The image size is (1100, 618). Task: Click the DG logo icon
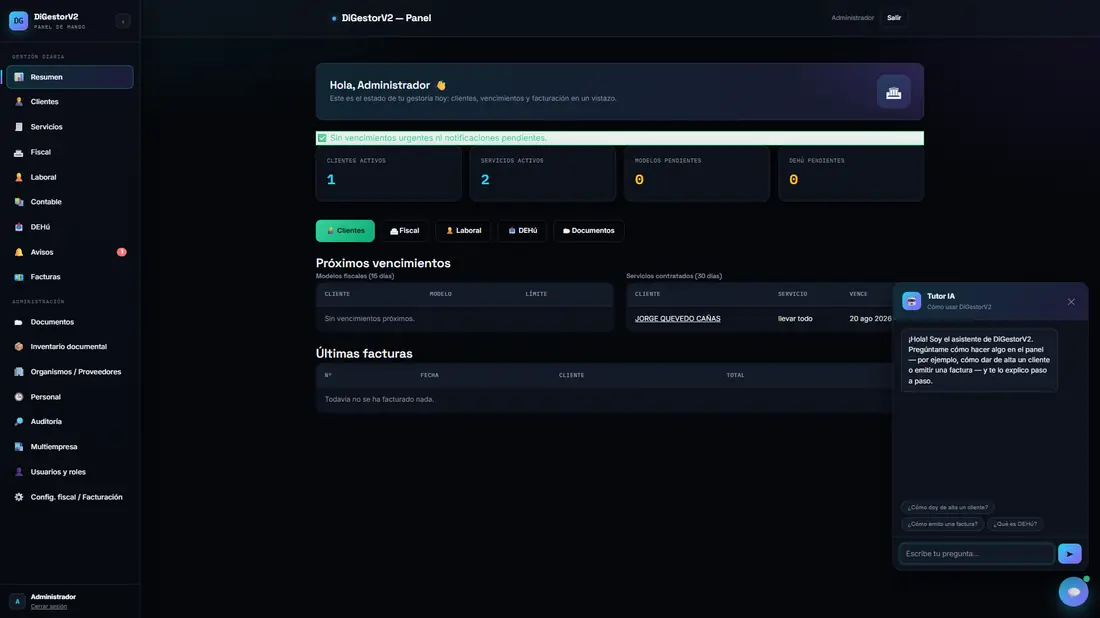point(18,21)
